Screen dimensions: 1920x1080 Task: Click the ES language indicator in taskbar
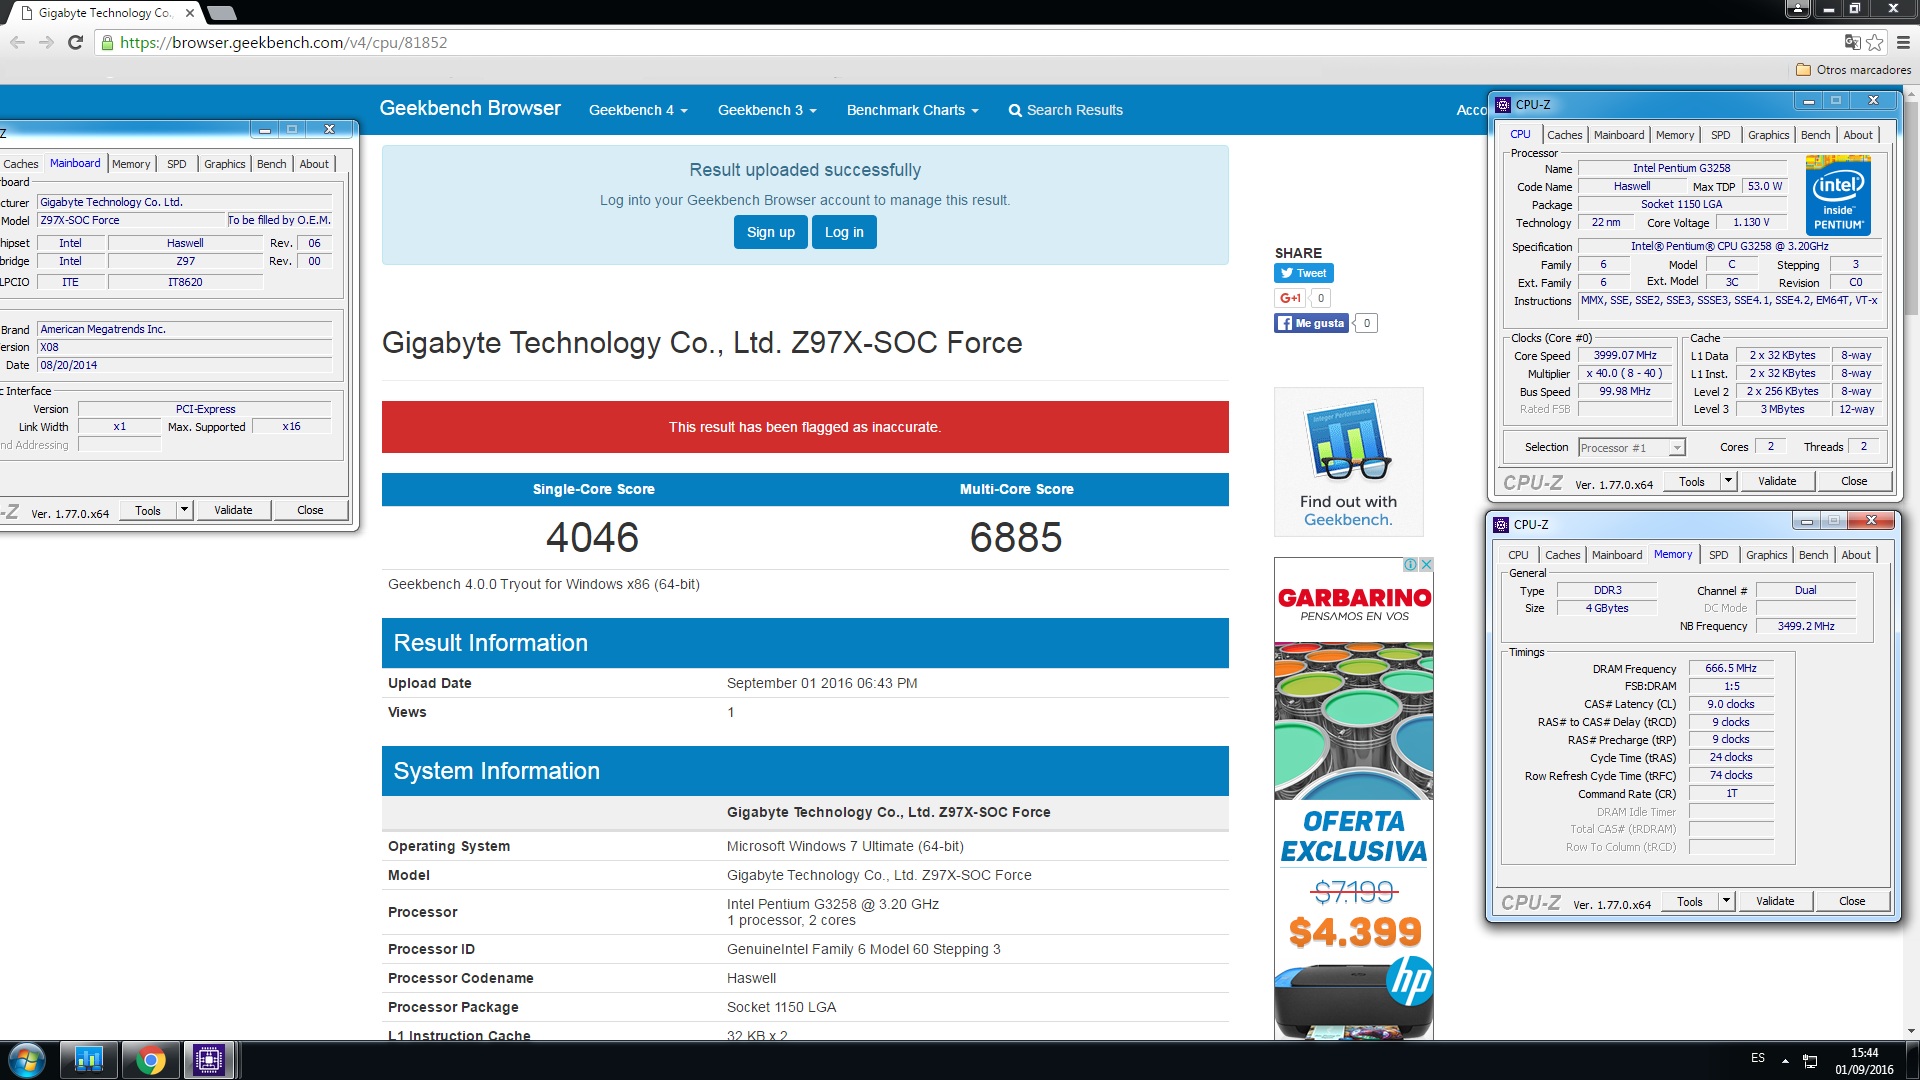pos(1758,1058)
